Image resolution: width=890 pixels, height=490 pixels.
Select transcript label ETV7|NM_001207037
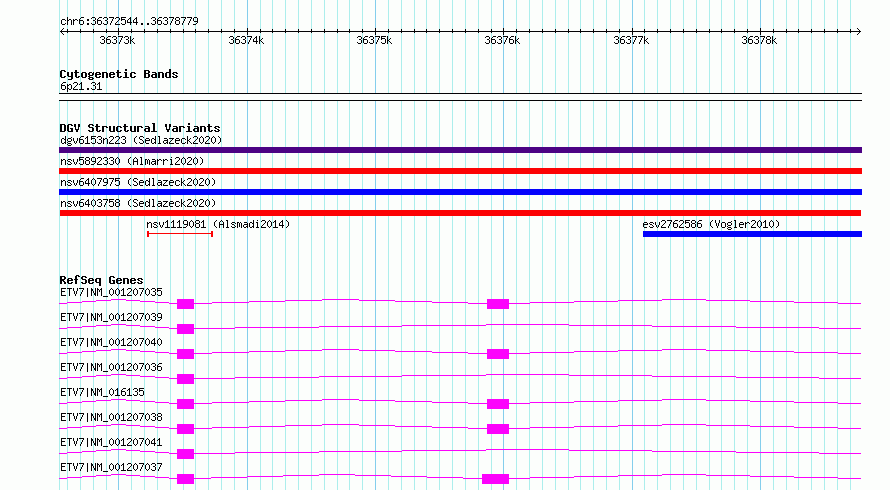pyautogui.click(x=111, y=467)
